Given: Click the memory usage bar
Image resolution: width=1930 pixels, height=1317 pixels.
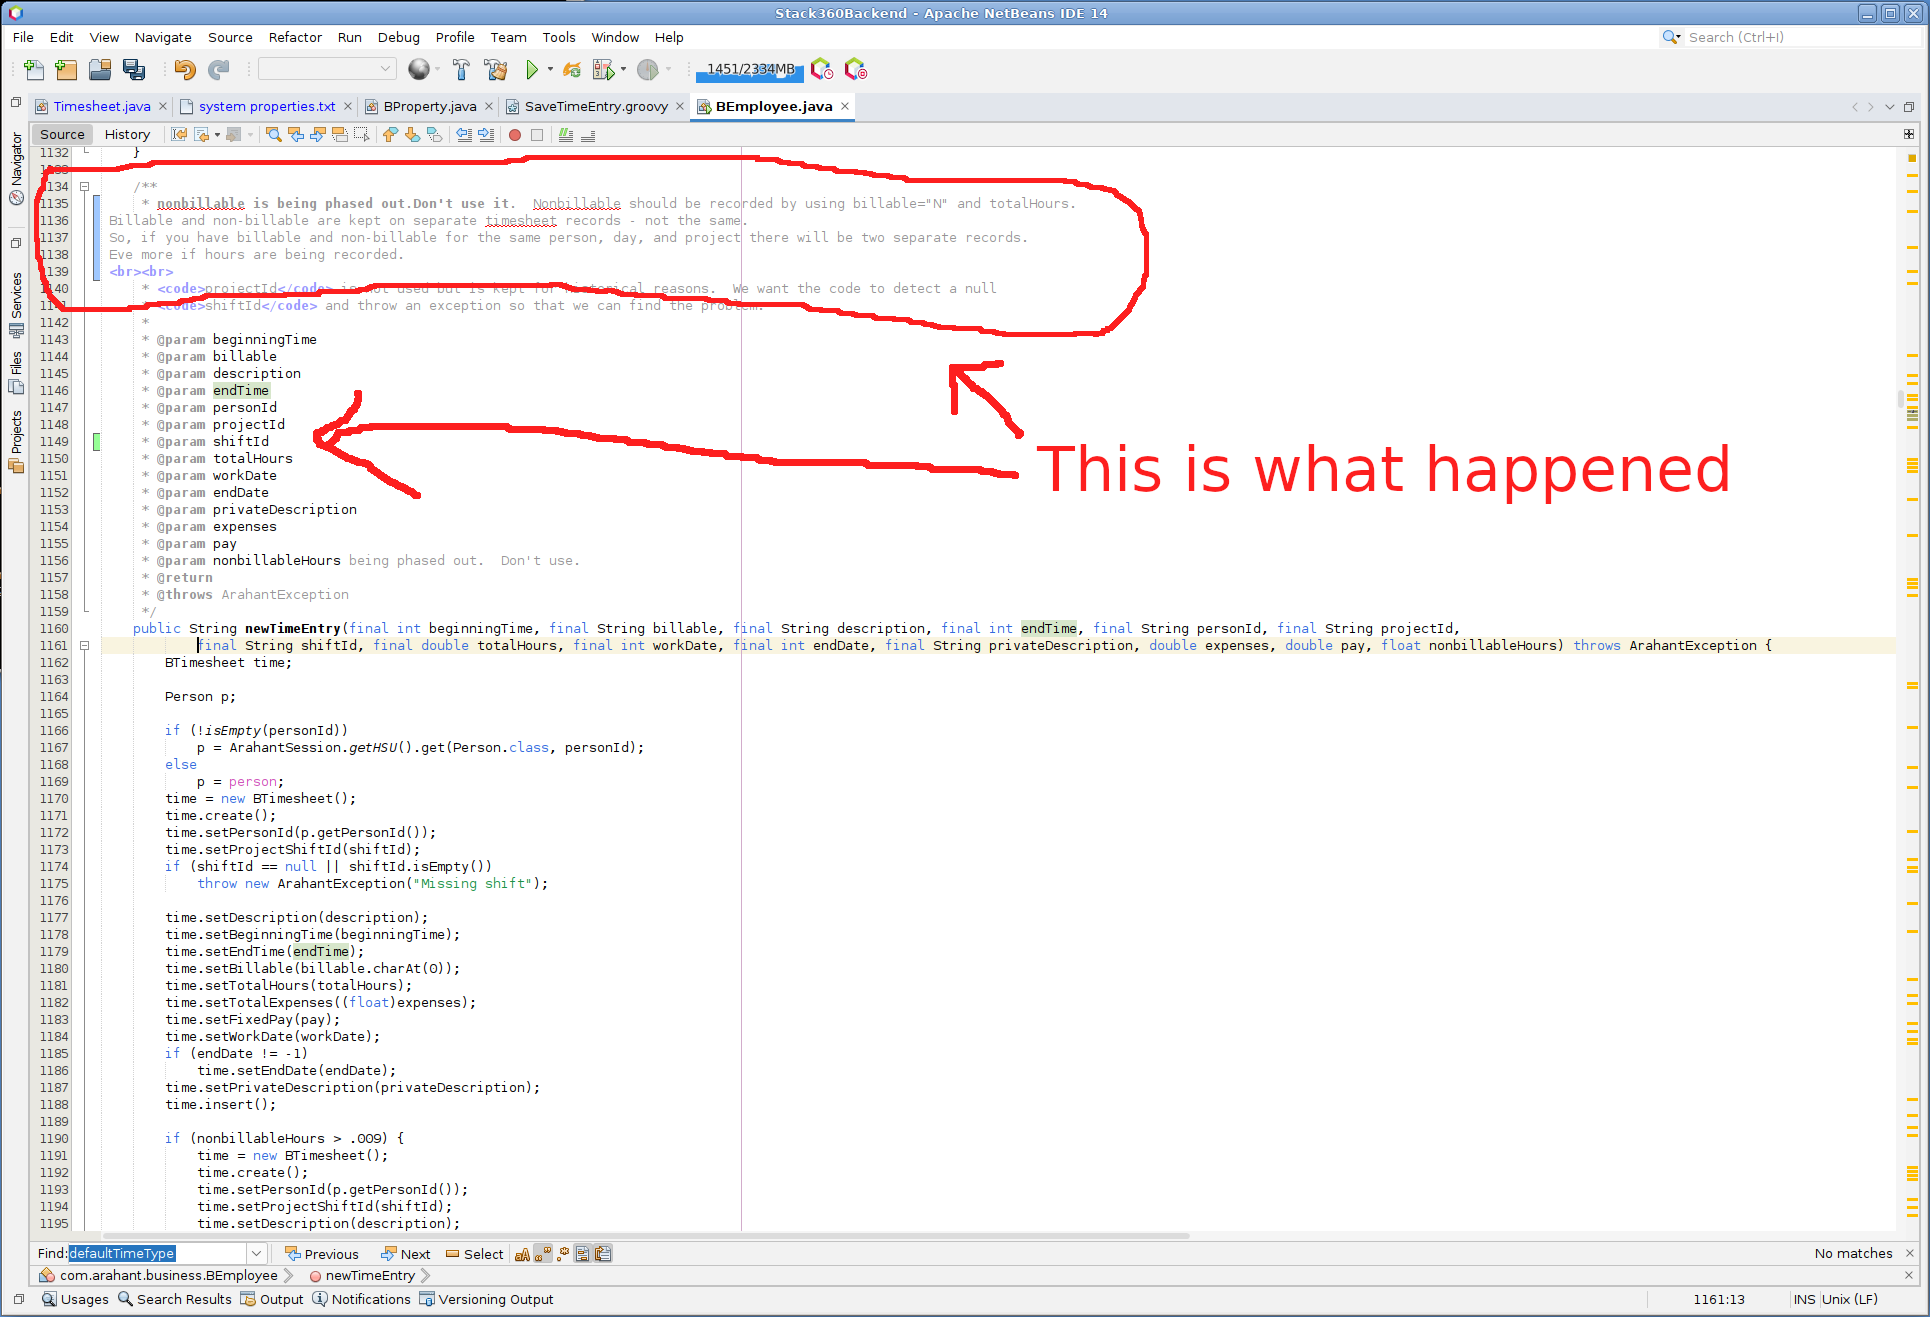Looking at the screenshot, I should [750, 69].
